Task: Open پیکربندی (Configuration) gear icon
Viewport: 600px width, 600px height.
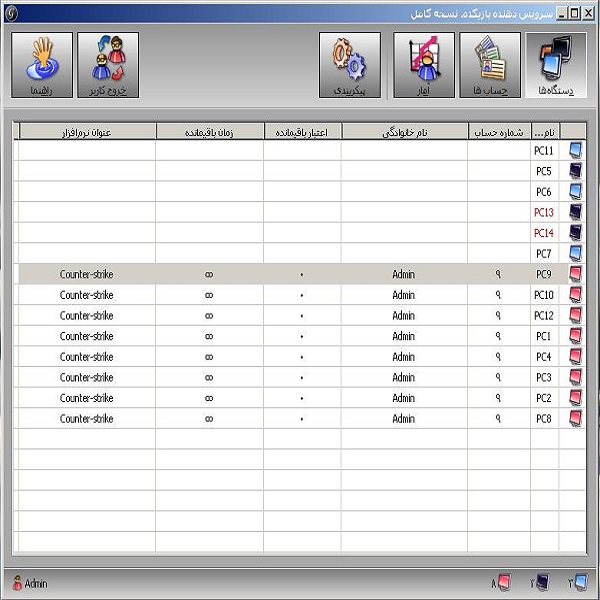Action: 349,65
